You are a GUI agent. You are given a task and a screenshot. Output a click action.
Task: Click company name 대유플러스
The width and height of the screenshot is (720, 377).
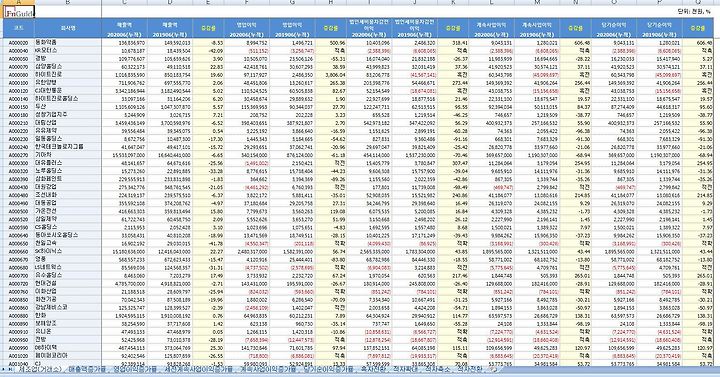pyautogui.click(x=48, y=163)
